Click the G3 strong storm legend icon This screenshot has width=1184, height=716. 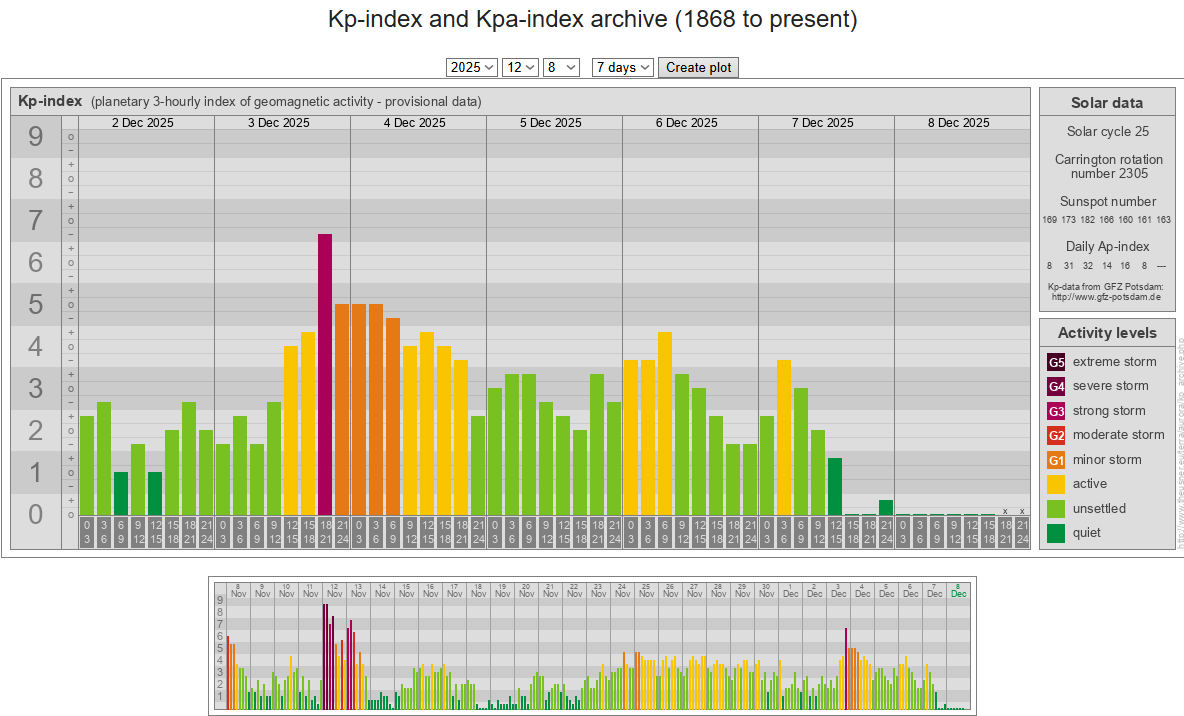click(1056, 411)
